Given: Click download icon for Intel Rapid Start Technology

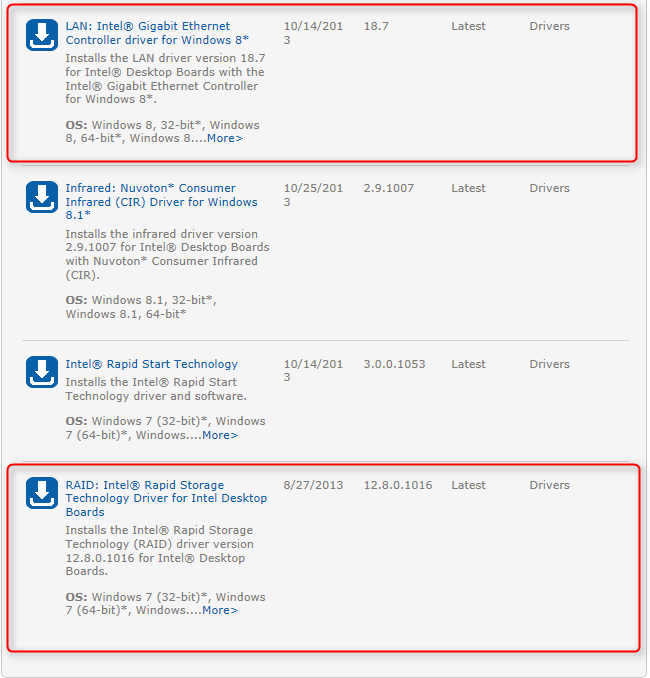Looking at the screenshot, I should (42, 372).
